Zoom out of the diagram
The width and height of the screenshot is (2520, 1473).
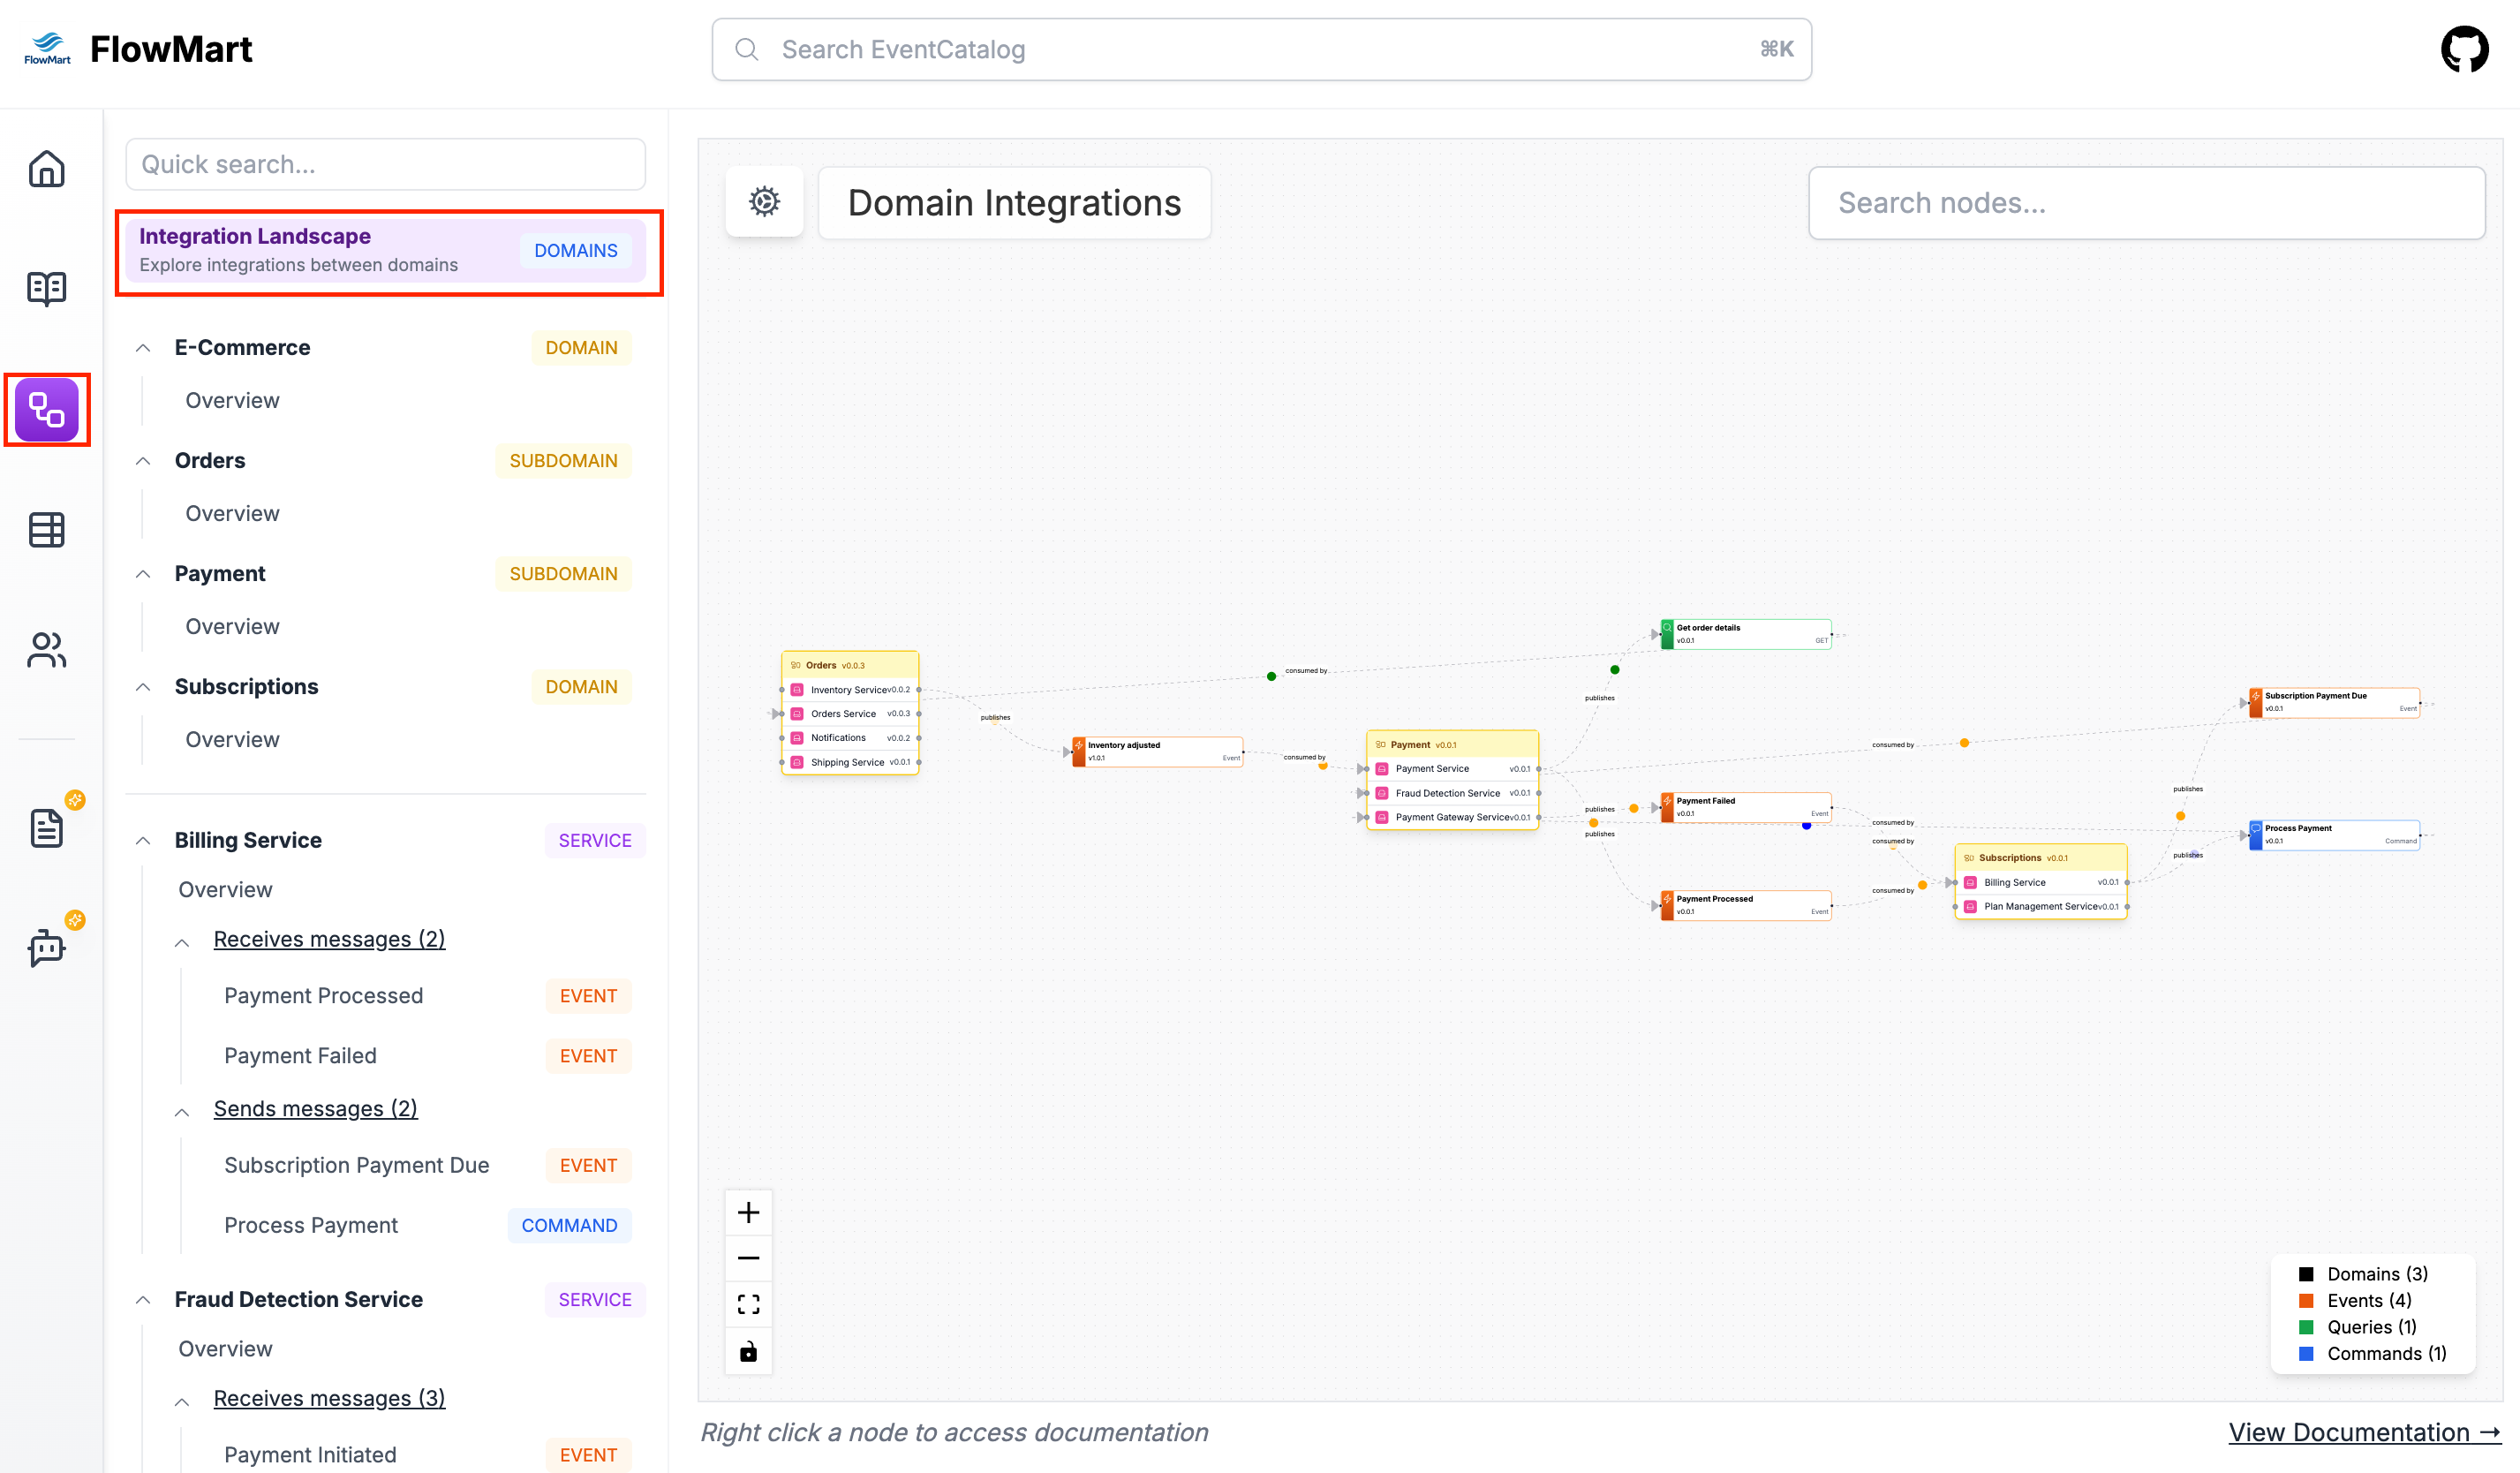[748, 1258]
